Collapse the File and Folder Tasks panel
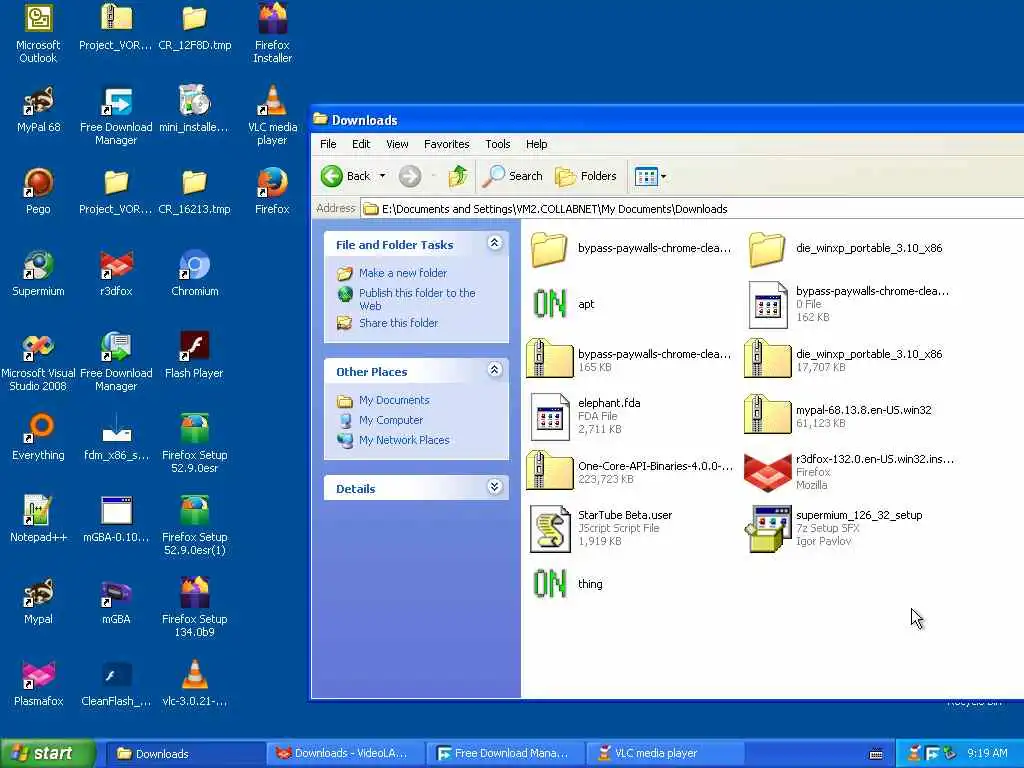 494,244
